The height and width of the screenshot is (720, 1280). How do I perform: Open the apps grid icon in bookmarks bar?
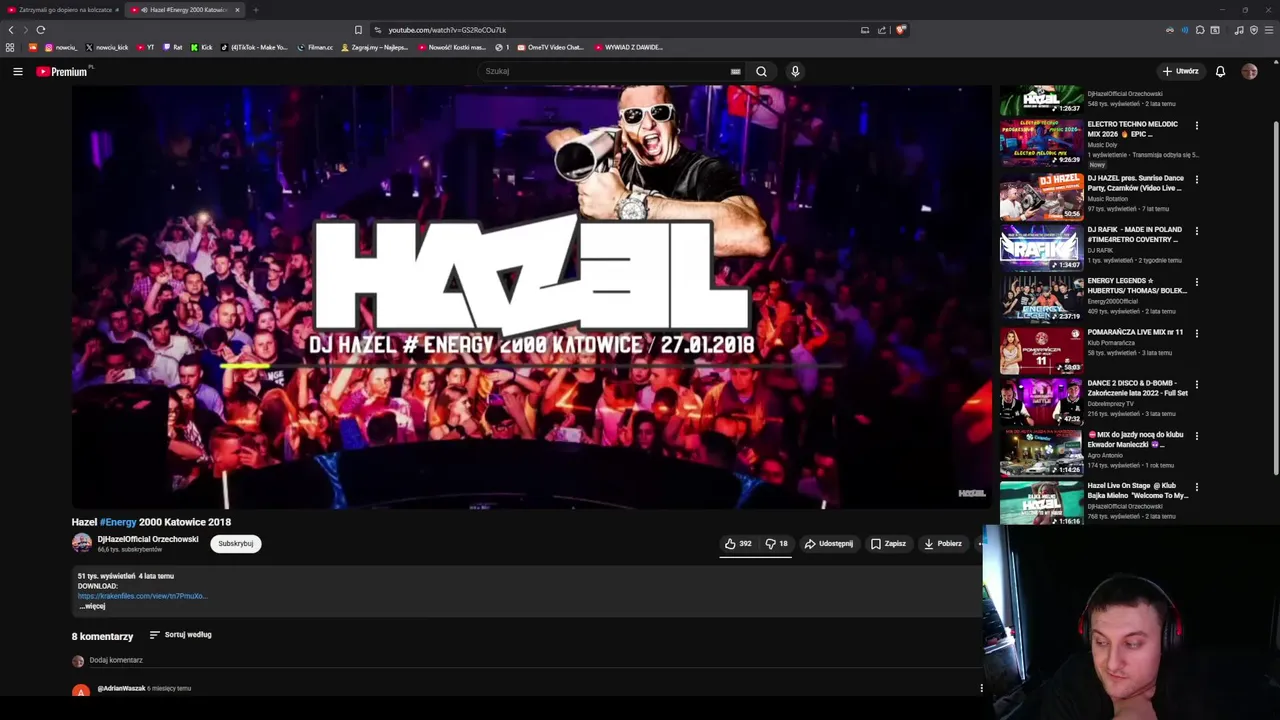click(10, 47)
